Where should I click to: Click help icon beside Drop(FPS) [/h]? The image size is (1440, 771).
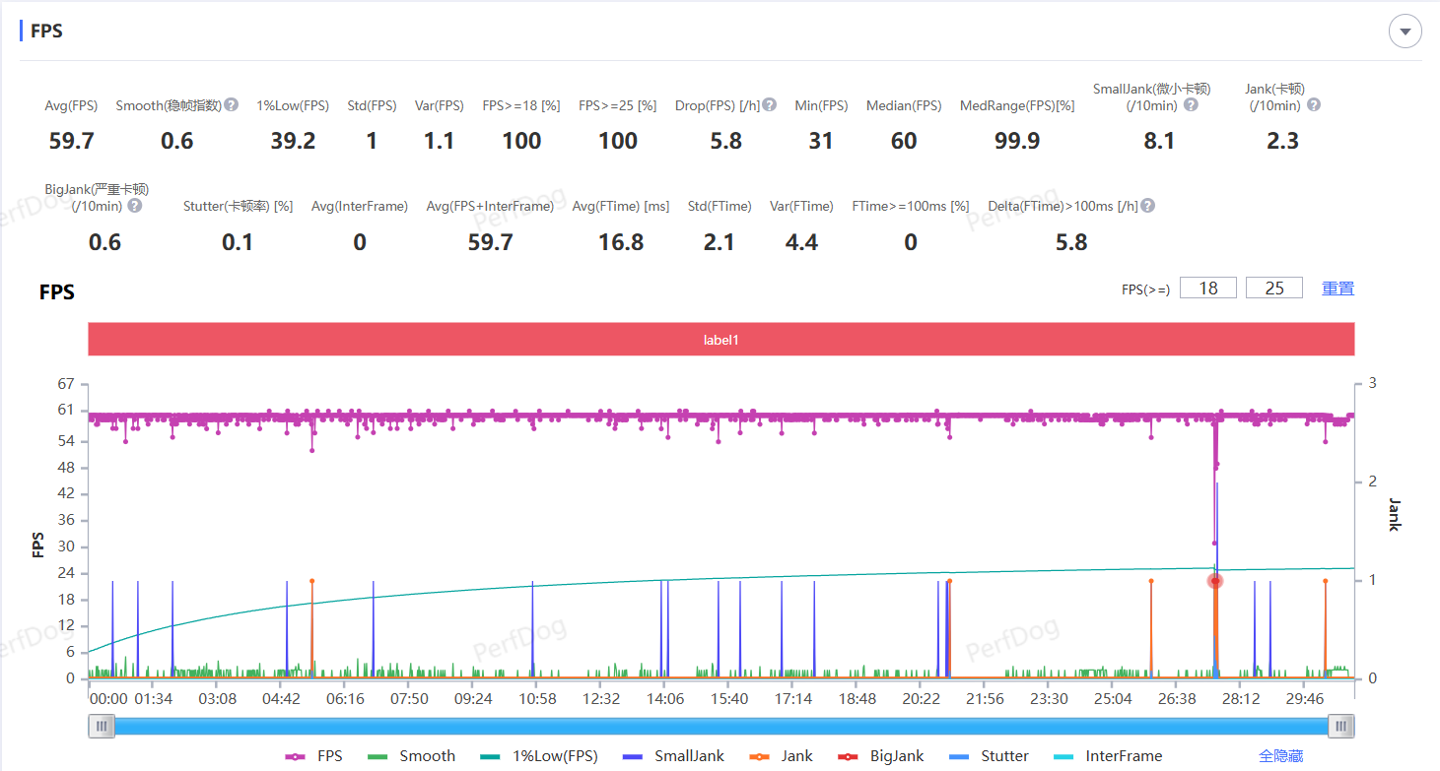point(770,105)
